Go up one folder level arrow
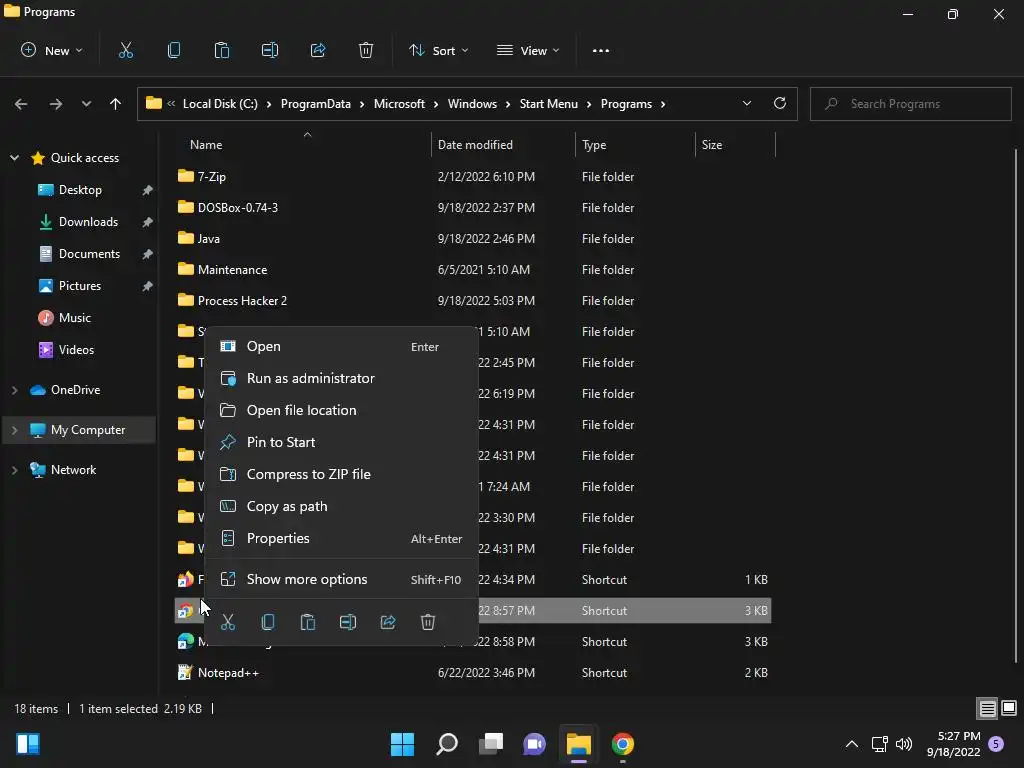 point(116,104)
